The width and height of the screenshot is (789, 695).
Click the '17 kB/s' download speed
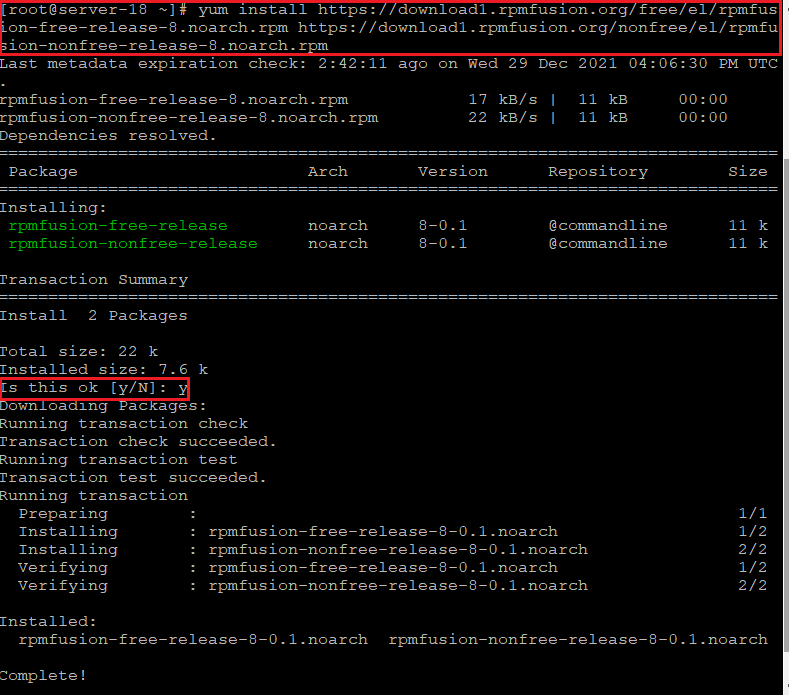pos(503,100)
